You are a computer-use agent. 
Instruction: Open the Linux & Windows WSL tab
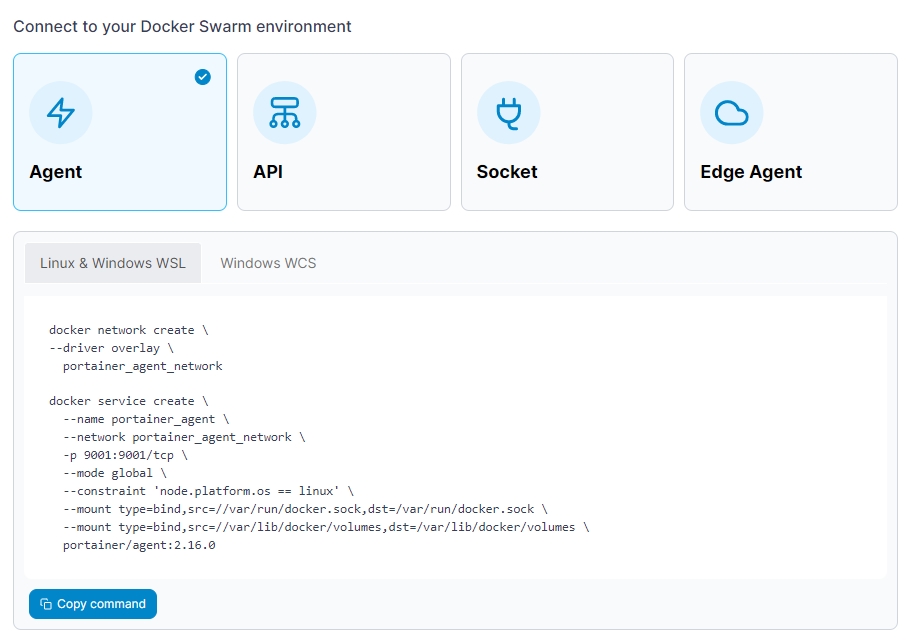tap(113, 263)
